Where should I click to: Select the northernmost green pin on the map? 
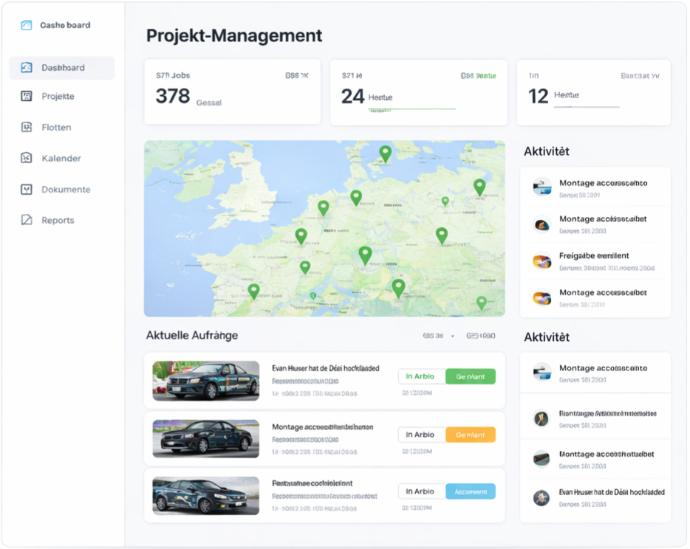[385, 152]
